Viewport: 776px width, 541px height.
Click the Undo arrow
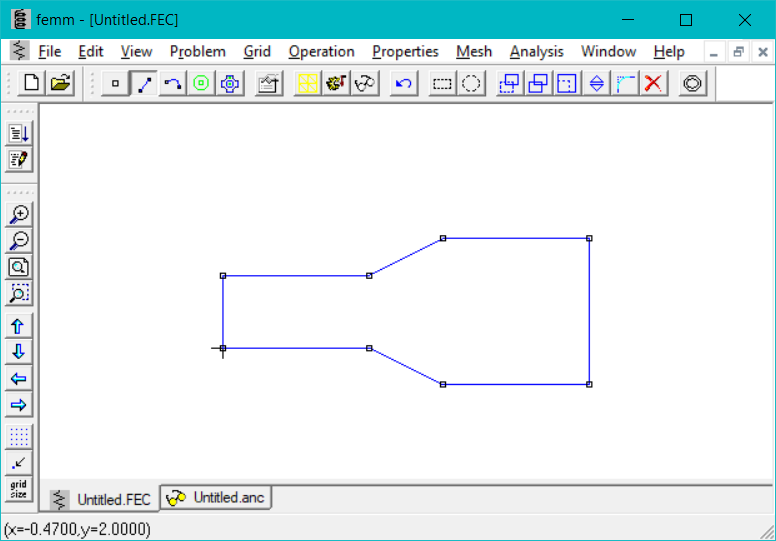(x=404, y=83)
